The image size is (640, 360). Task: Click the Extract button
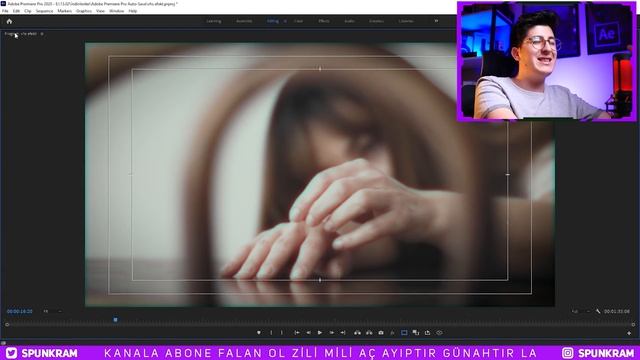tap(369, 333)
